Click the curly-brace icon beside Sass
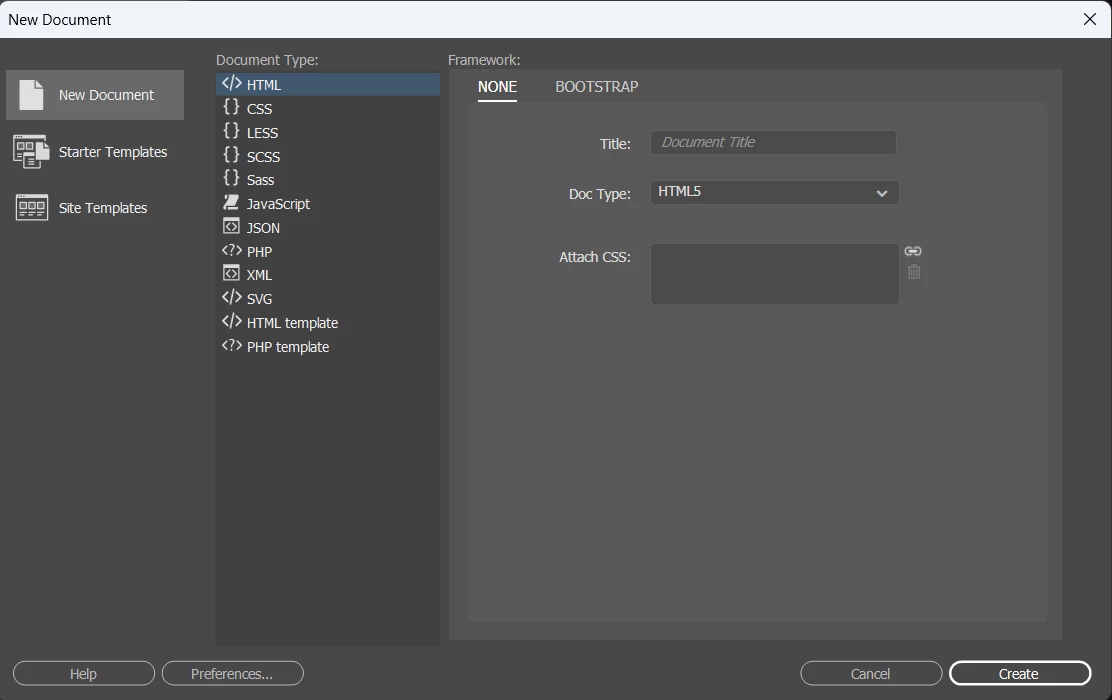This screenshot has width=1112, height=700. point(231,178)
